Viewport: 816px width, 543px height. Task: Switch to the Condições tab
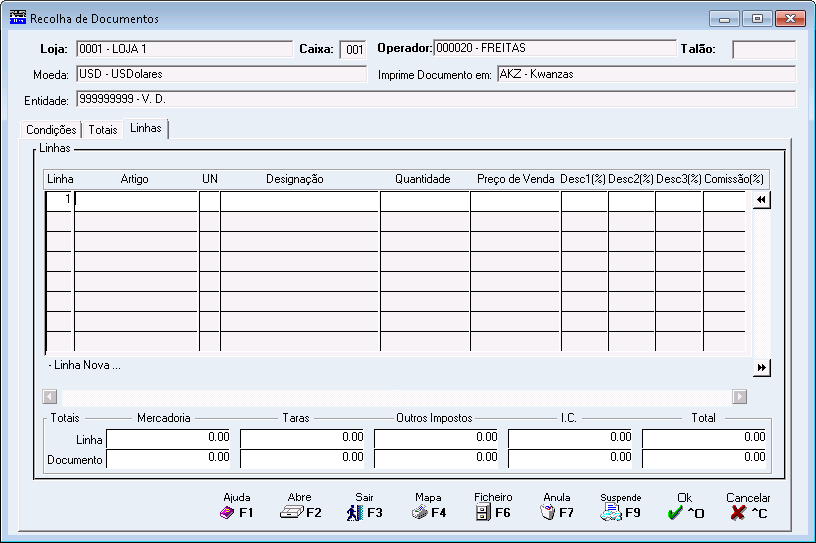pyautogui.click(x=51, y=130)
